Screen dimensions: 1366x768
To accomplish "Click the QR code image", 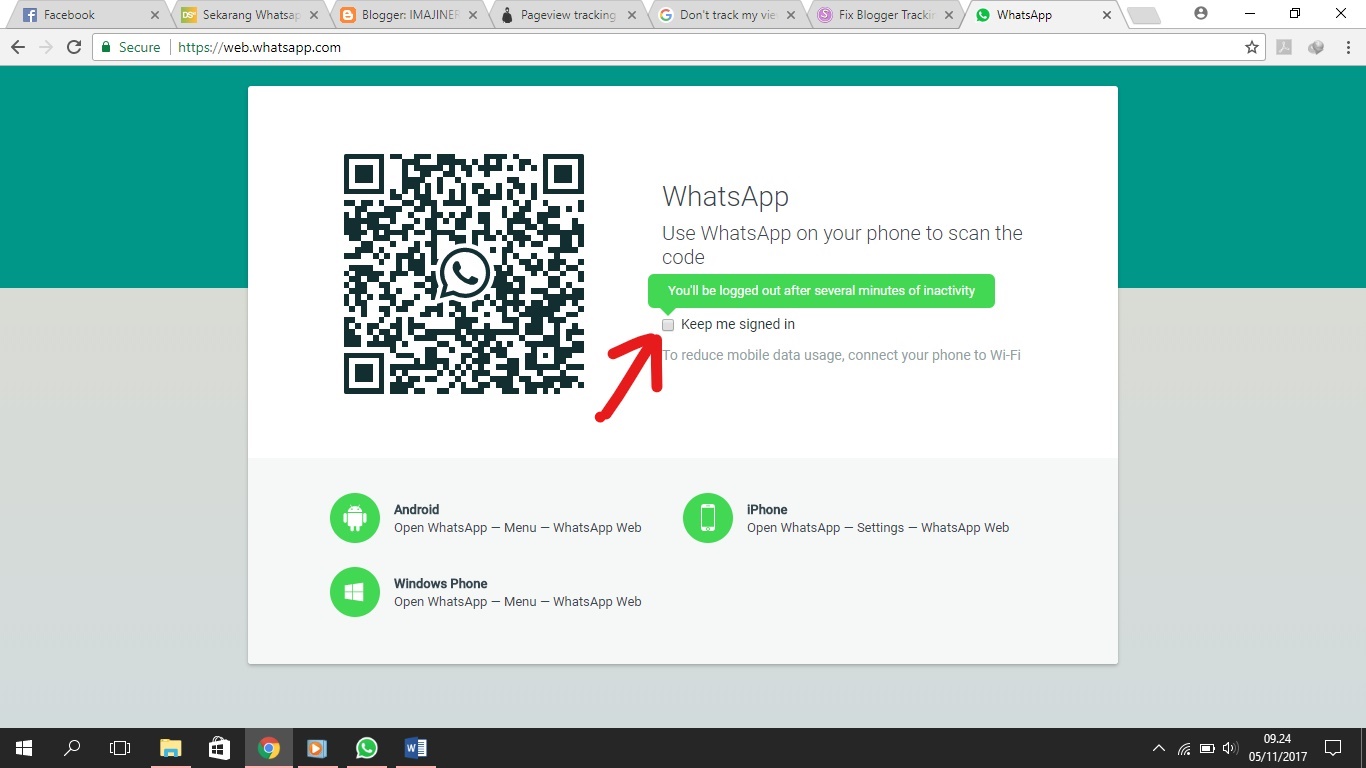I will click(x=464, y=274).
